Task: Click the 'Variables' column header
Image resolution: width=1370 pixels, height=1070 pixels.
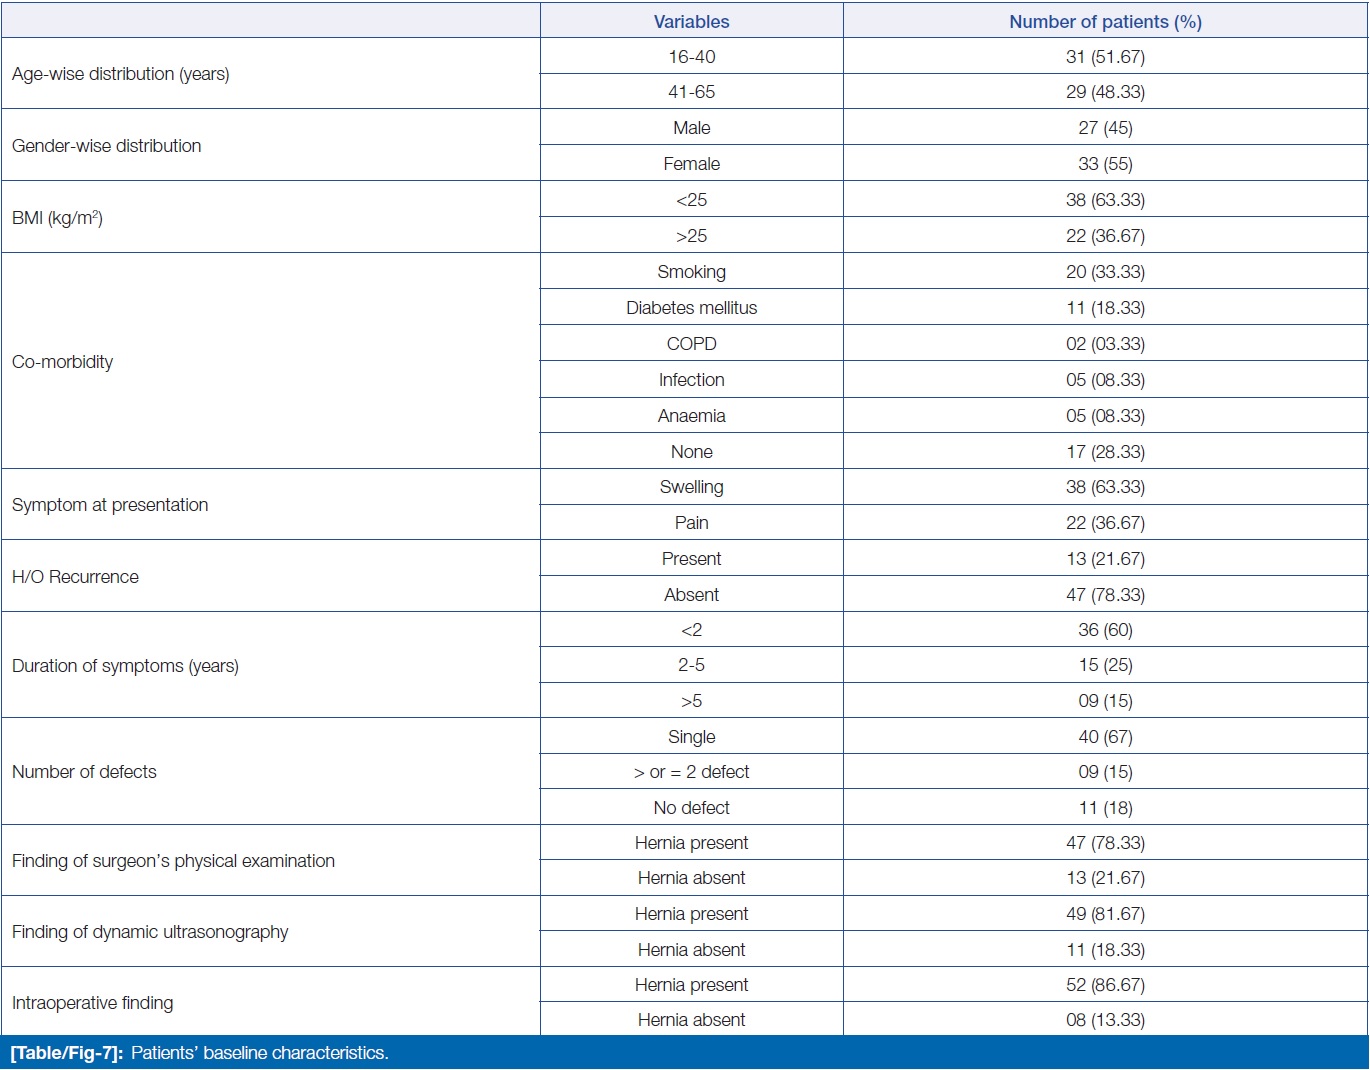Action: point(691,22)
